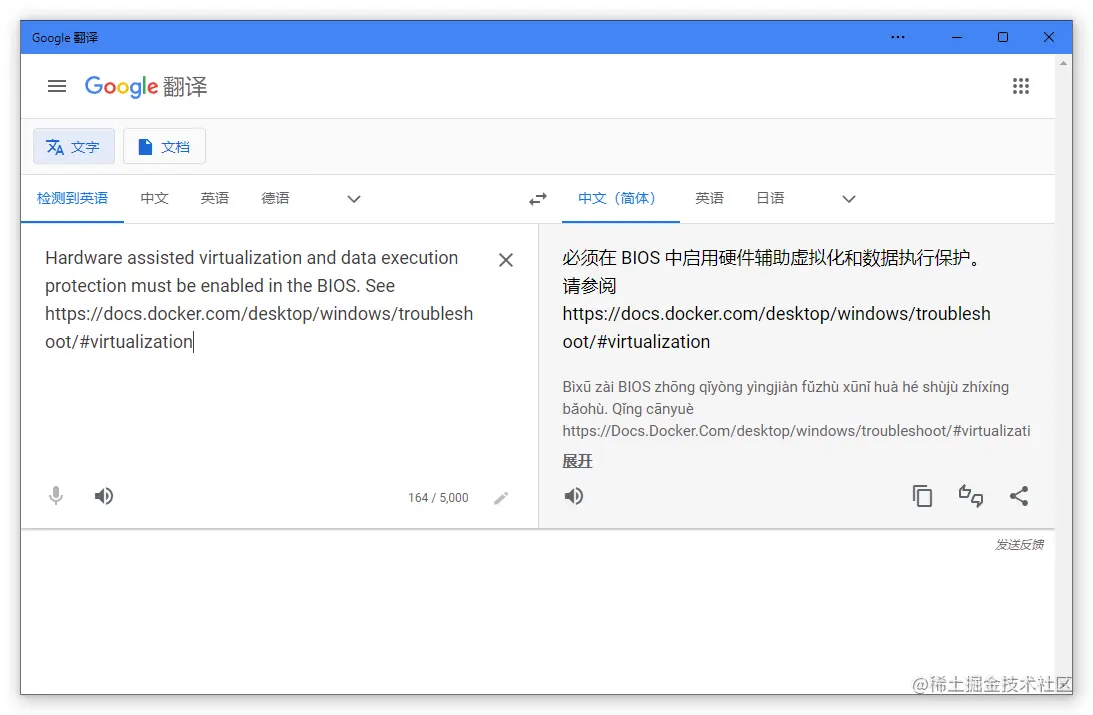Copy the translation to clipboard
Image resolution: width=1093 pixels, height=715 pixels.
(x=922, y=496)
